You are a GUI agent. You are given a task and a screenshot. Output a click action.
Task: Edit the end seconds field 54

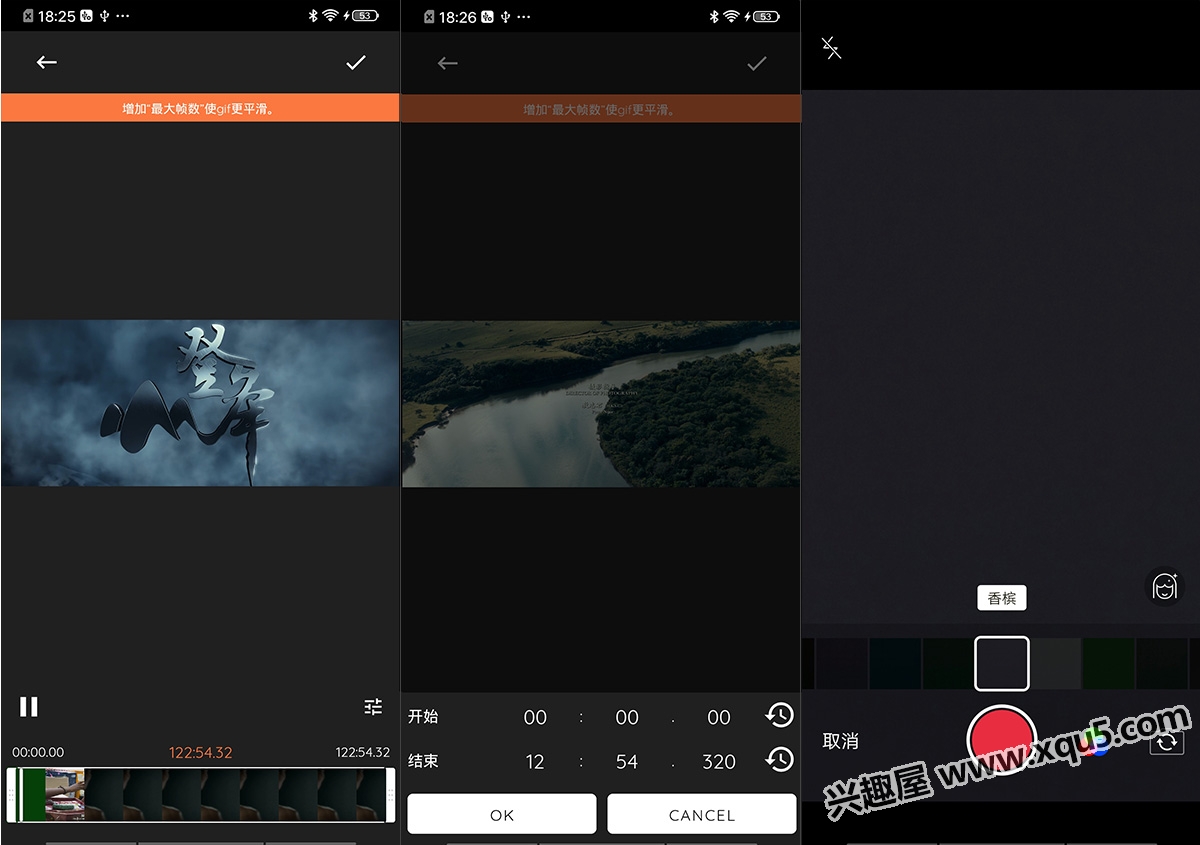(x=627, y=762)
